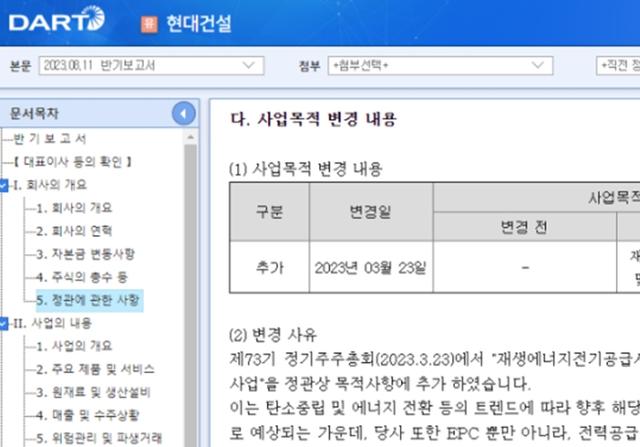Click the 2023년 03월 23일 cell
This screenshot has height=447, width=640.
click(x=371, y=268)
